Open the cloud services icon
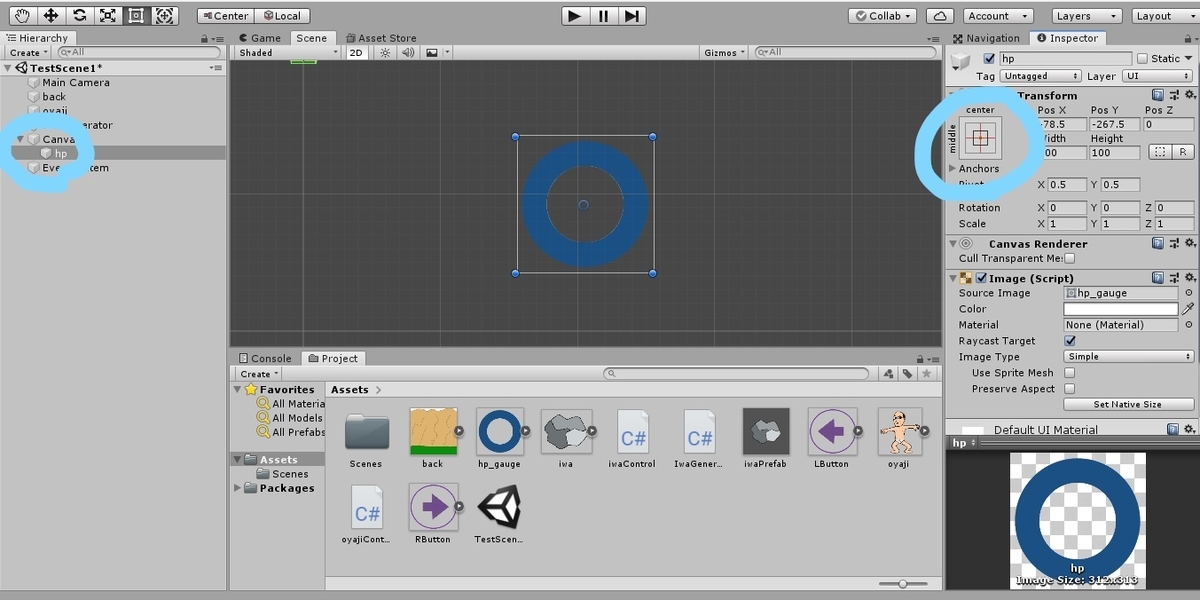 tap(939, 16)
